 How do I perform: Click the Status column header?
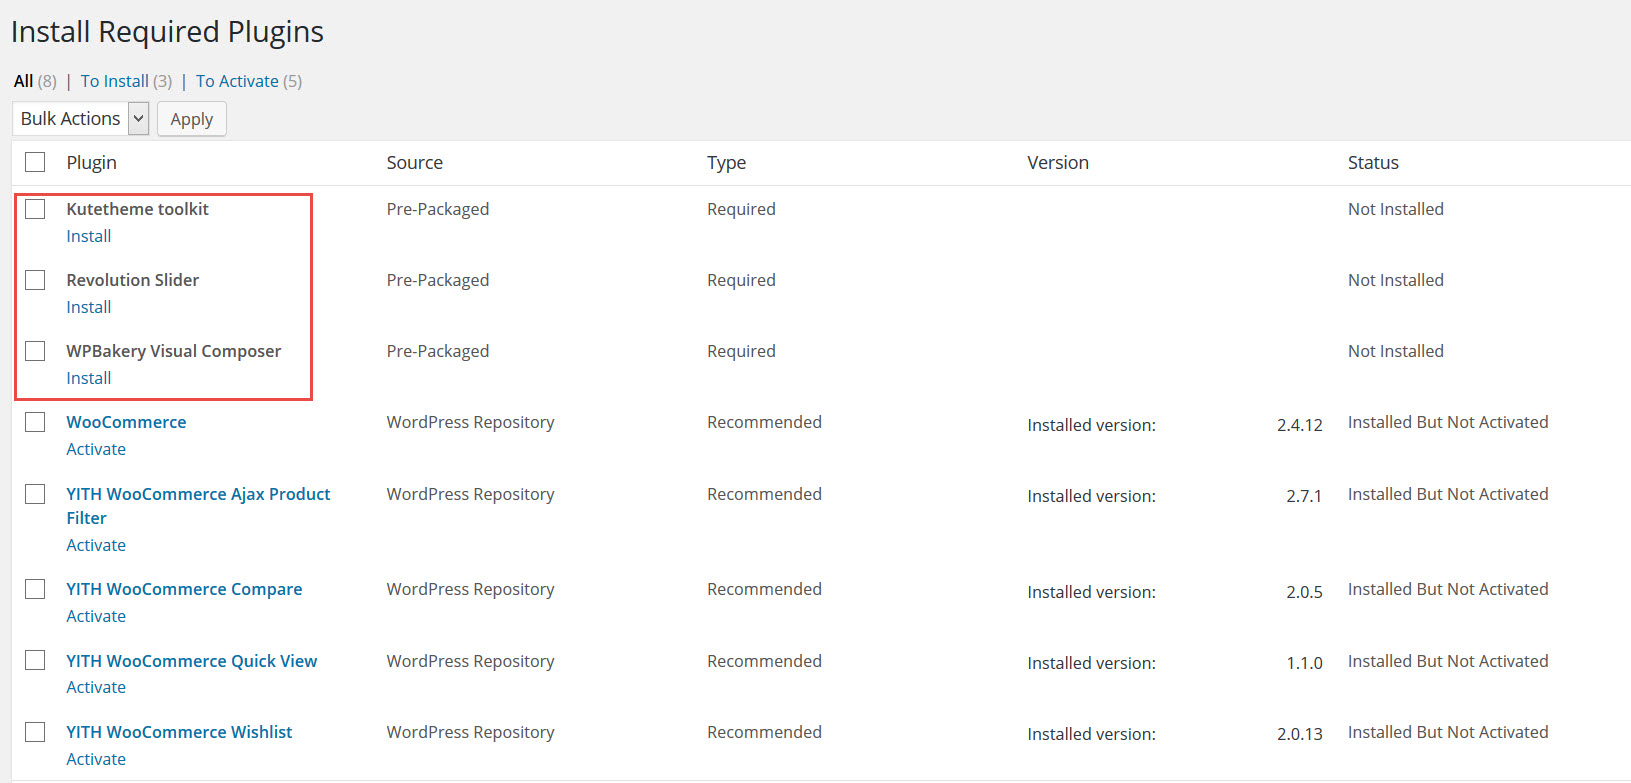1373,162
